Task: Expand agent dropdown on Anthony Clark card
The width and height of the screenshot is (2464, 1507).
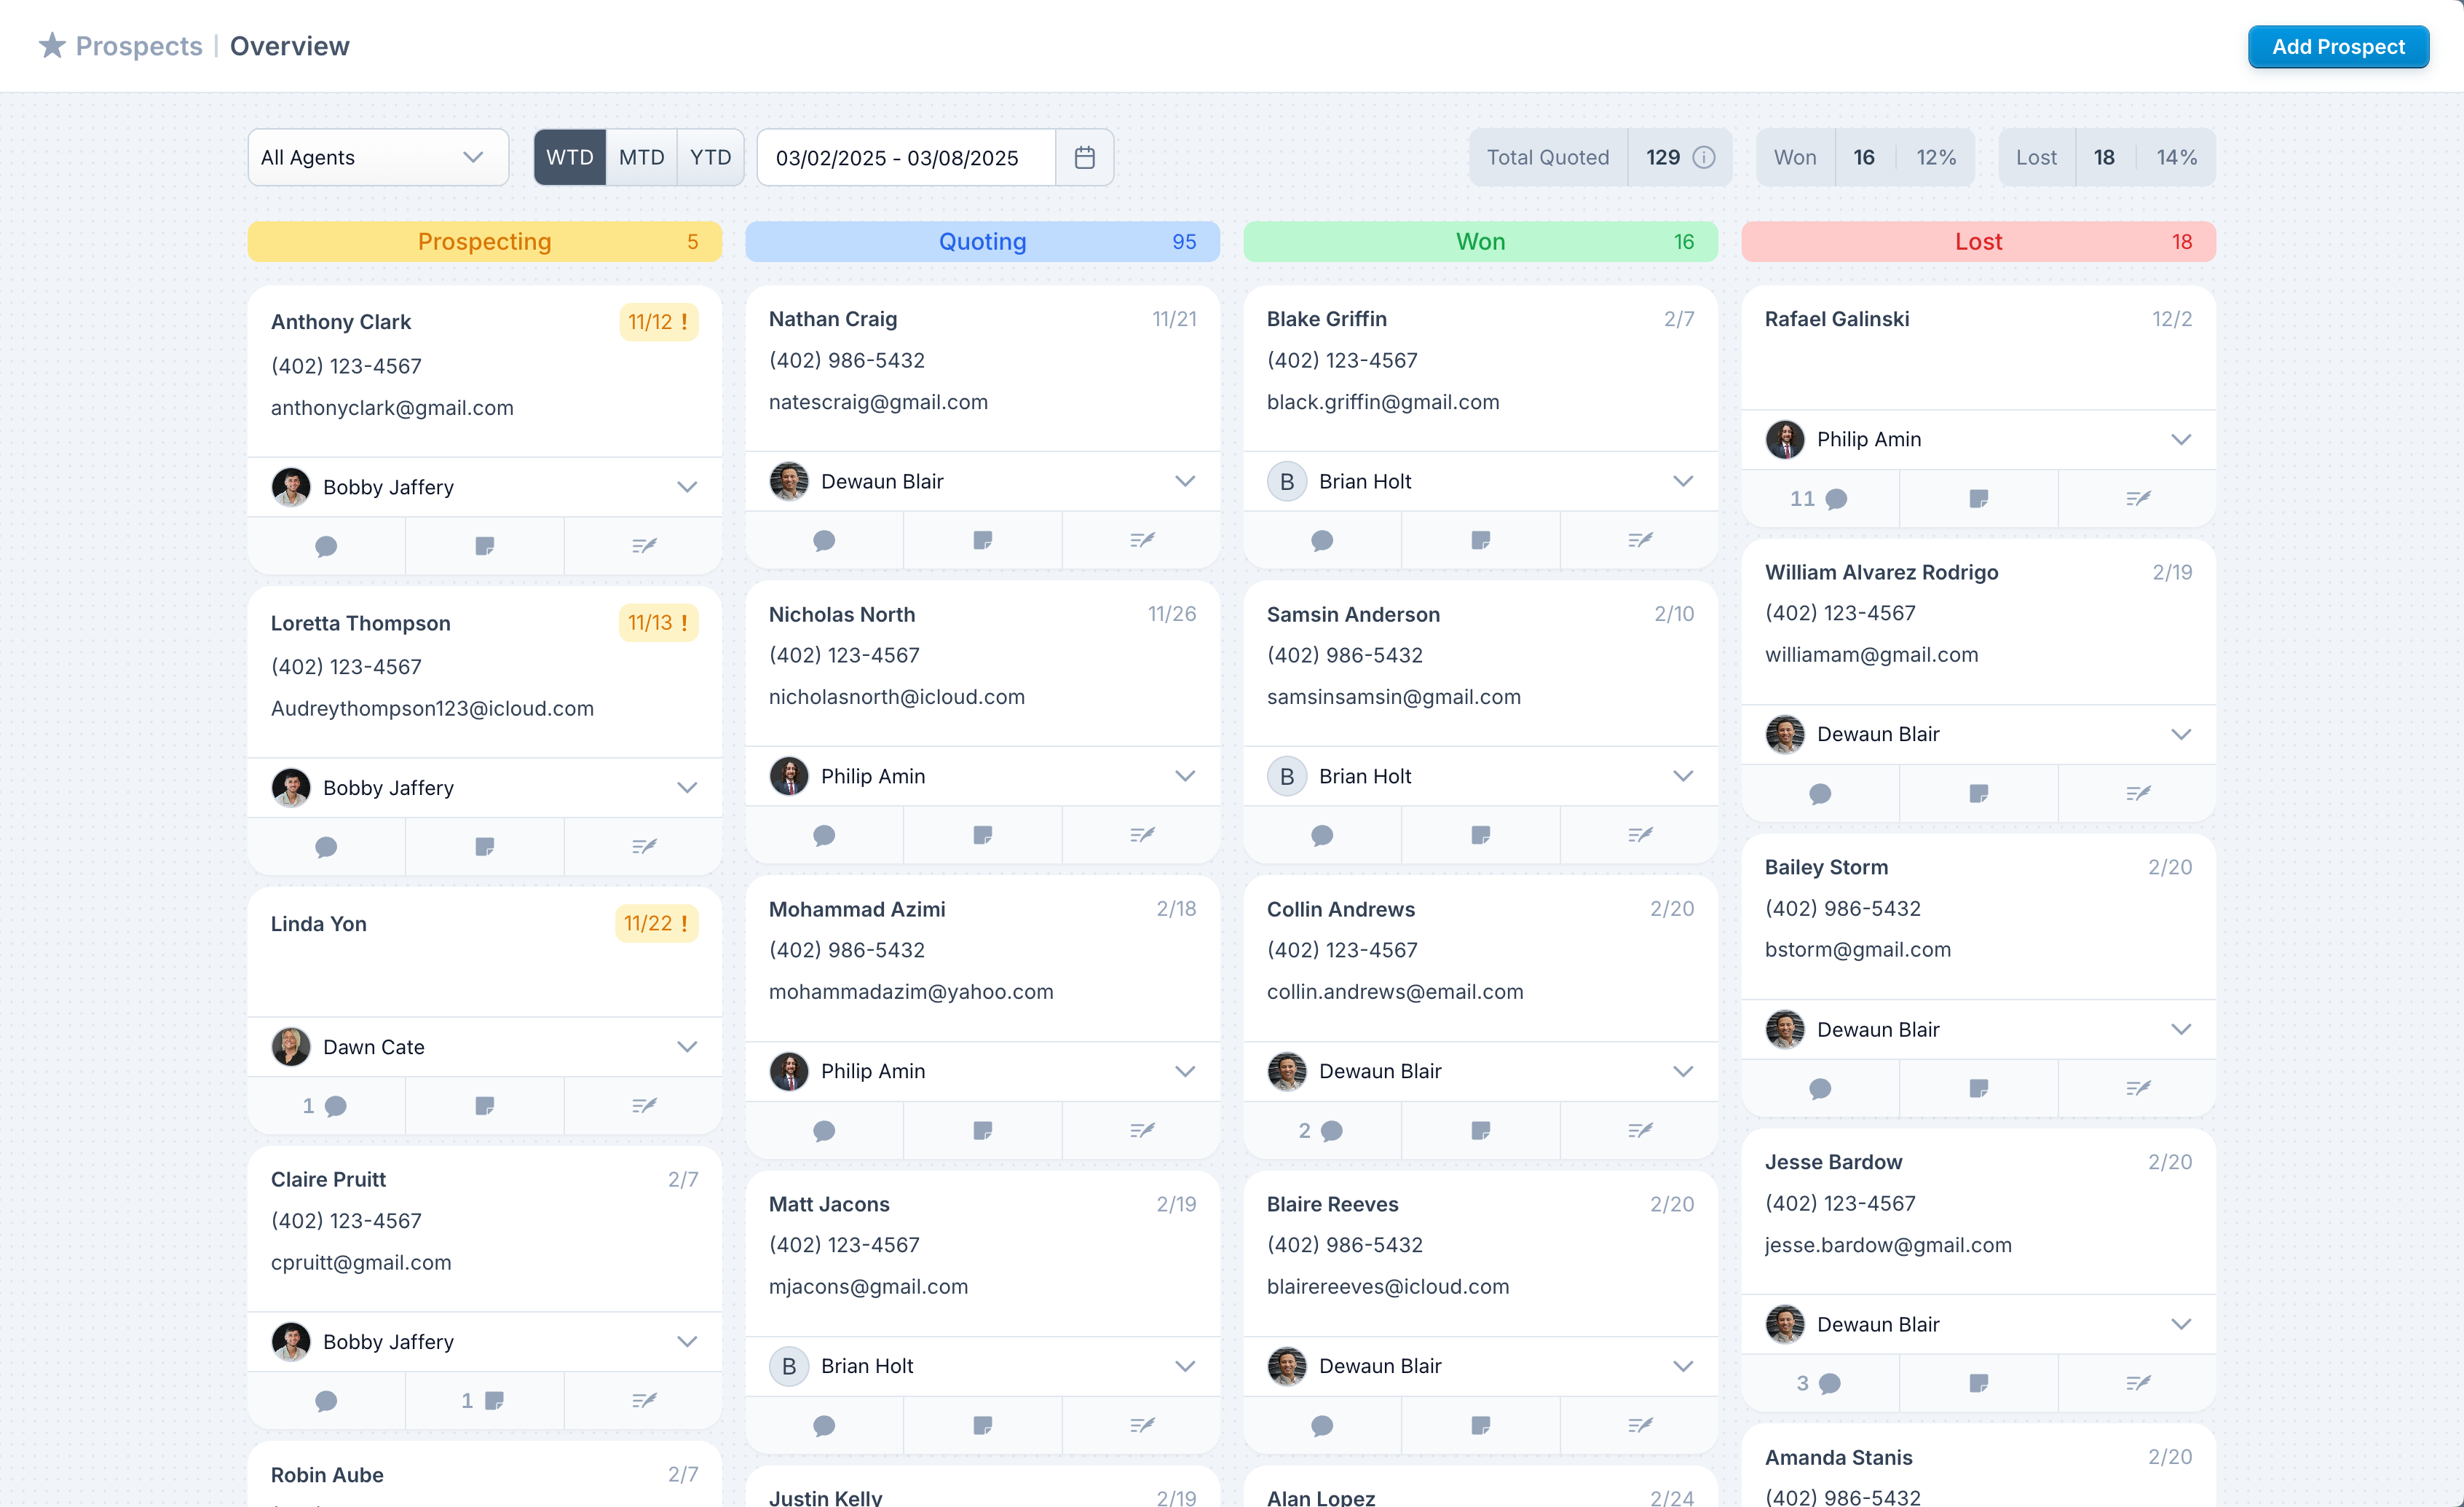Action: (x=686, y=487)
